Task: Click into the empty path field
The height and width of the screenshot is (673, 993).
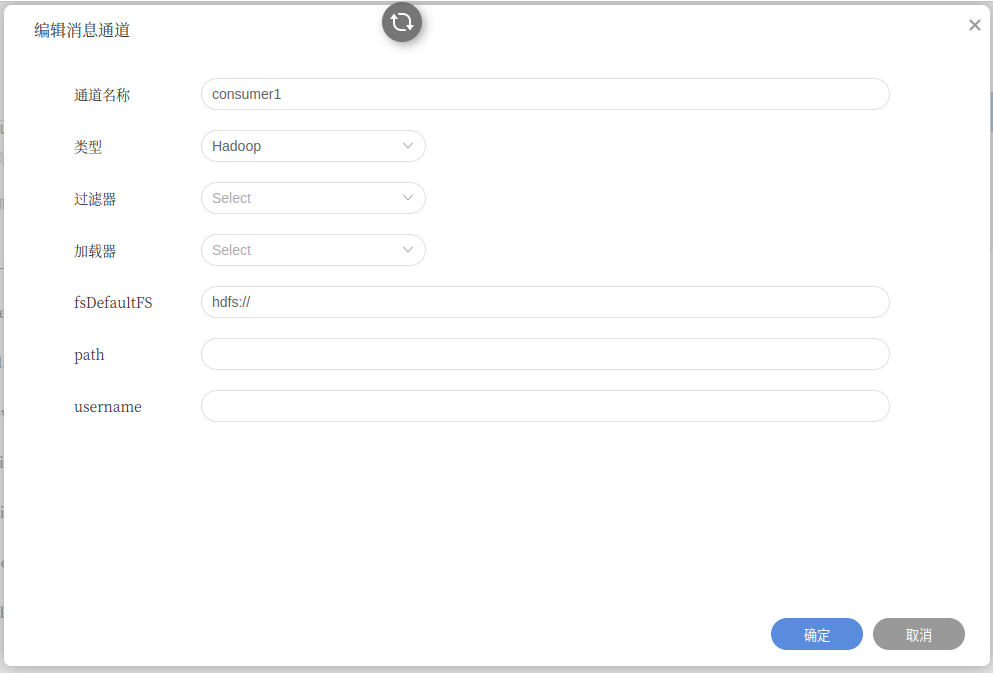Action: pyautogui.click(x=545, y=354)
